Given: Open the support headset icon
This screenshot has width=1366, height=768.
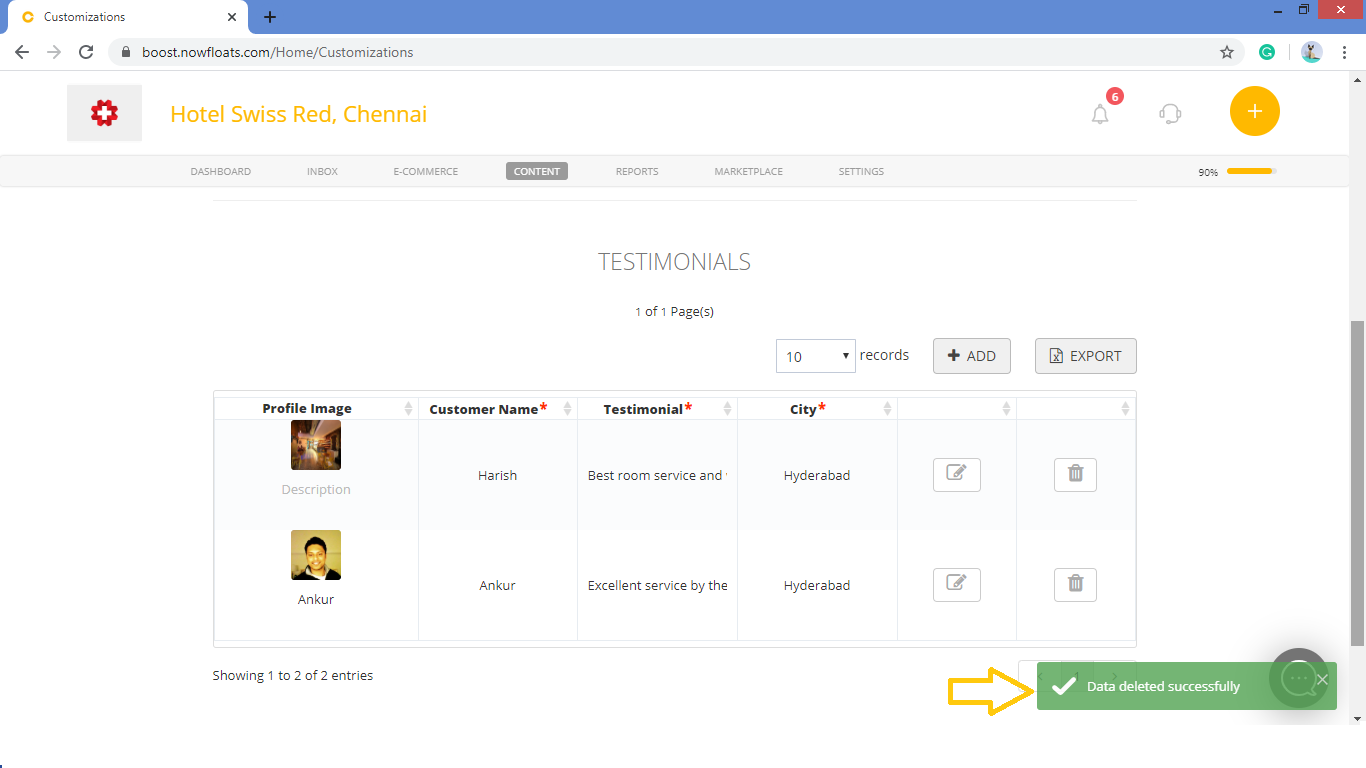Looking at the screenshot, I should (1170, 114).
